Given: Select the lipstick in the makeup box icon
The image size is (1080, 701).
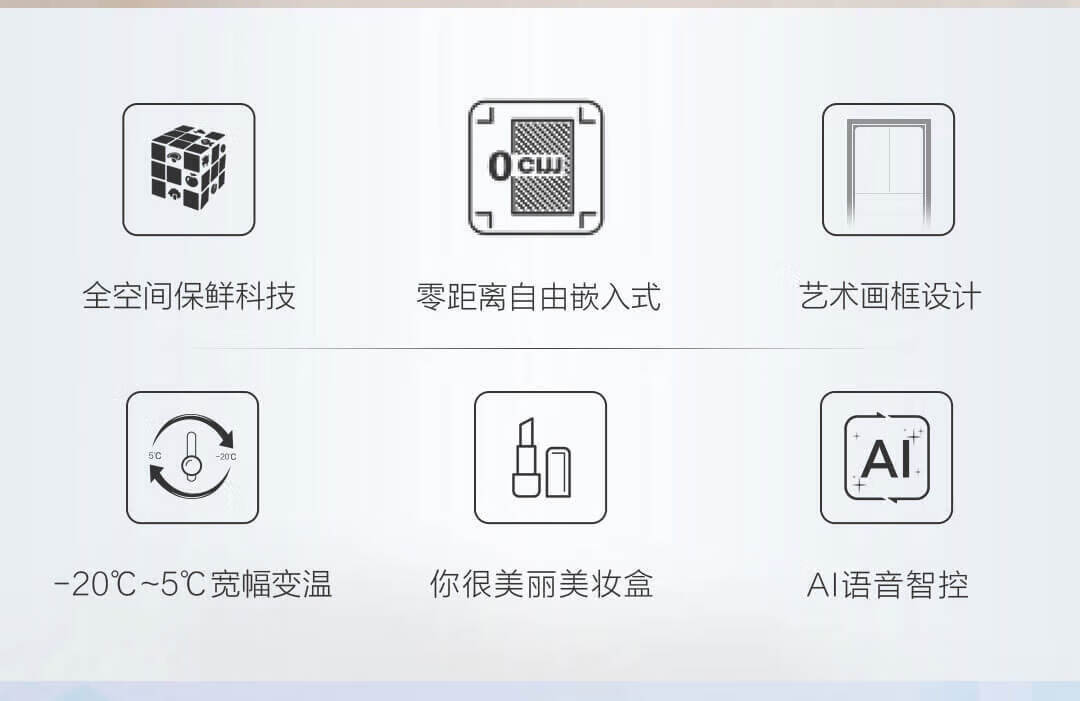Looking at the screenshot, I should (527, 457).
